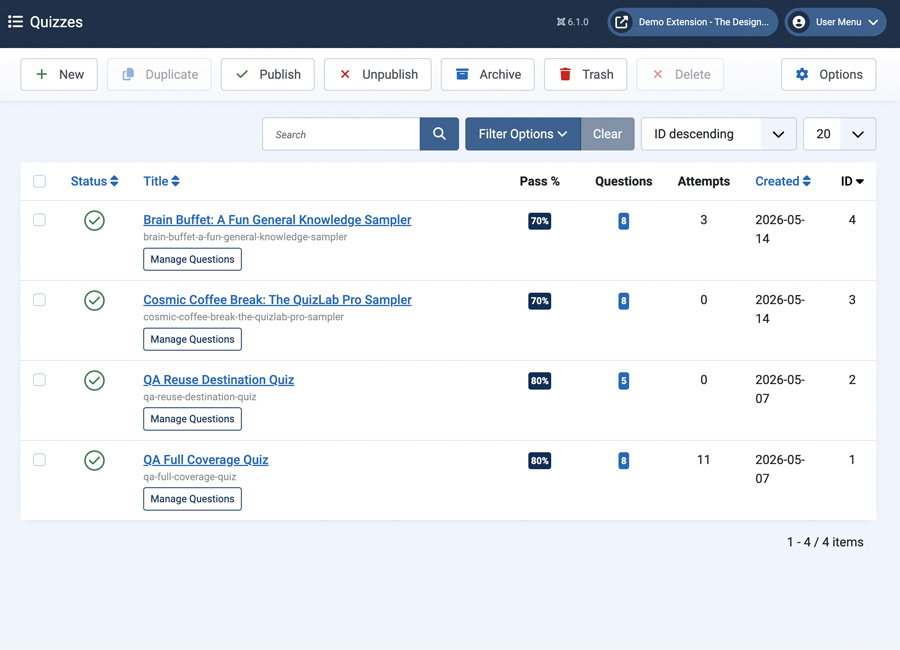Click the 1 - 4 / 4 items counter
The image size is (900, 650).
click(825, 541)
